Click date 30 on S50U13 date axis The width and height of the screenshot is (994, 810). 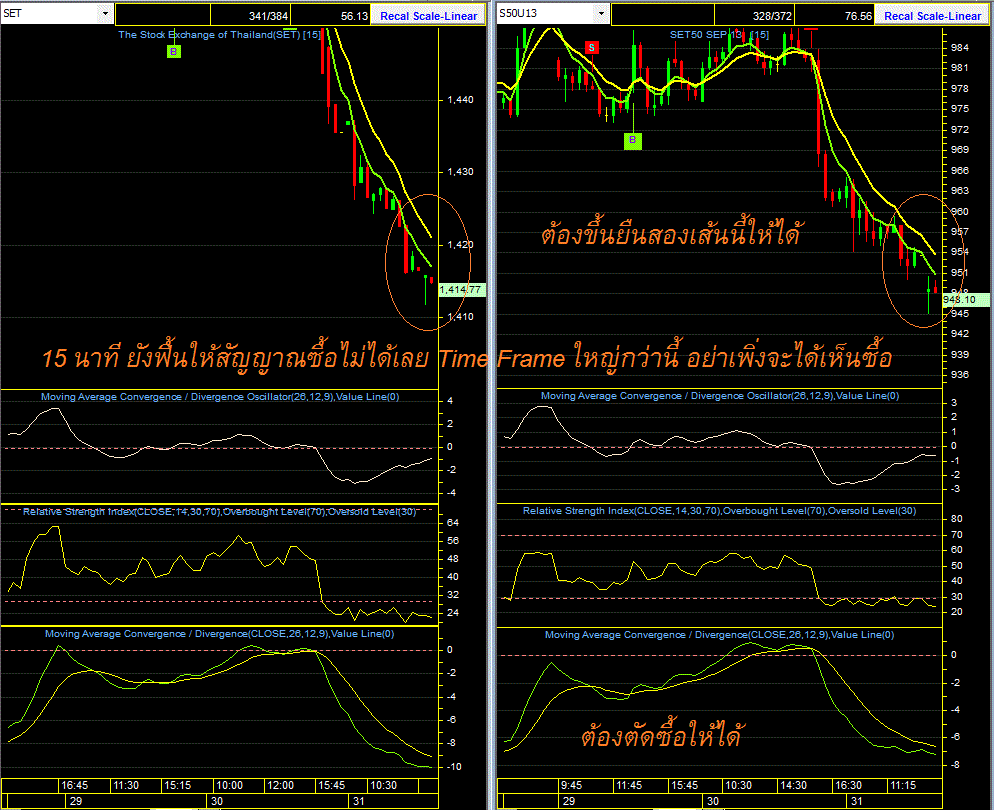tap(713, 801)
